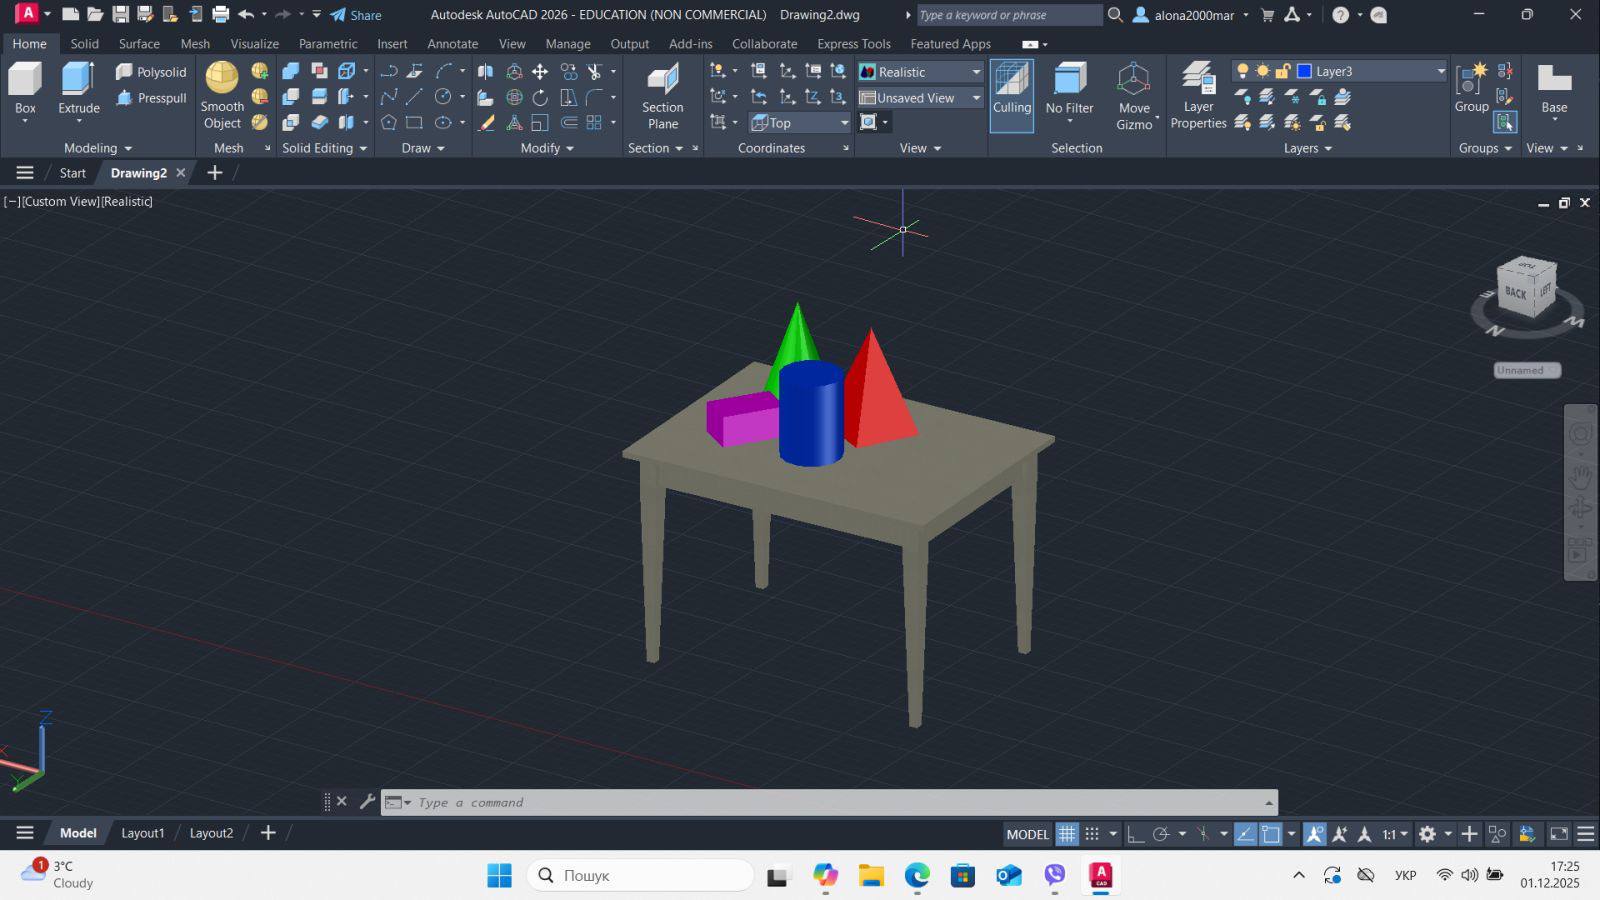
Task: Click the Share button
Action: (x=356, y=15)
